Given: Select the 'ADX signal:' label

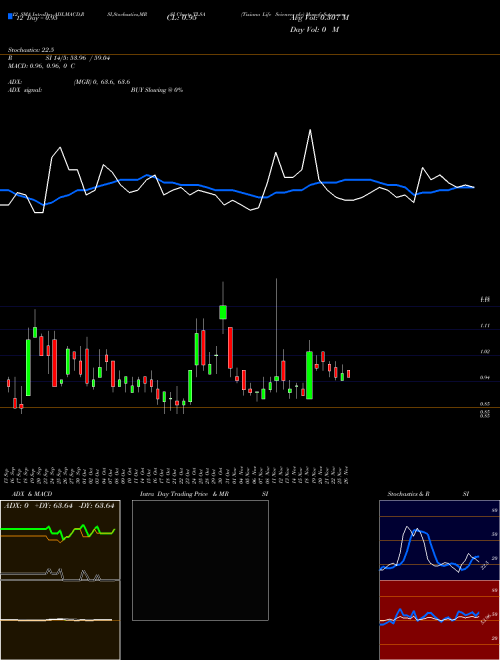Looking at the screenshot, I should pyautogui.click(x=25, y=90).
